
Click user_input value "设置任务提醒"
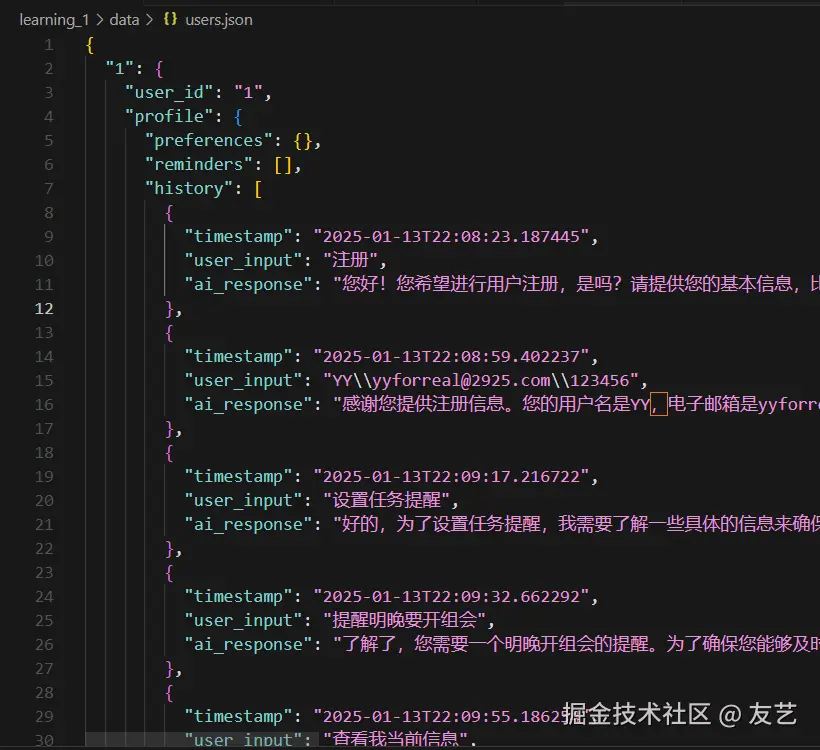pos(386,500)
